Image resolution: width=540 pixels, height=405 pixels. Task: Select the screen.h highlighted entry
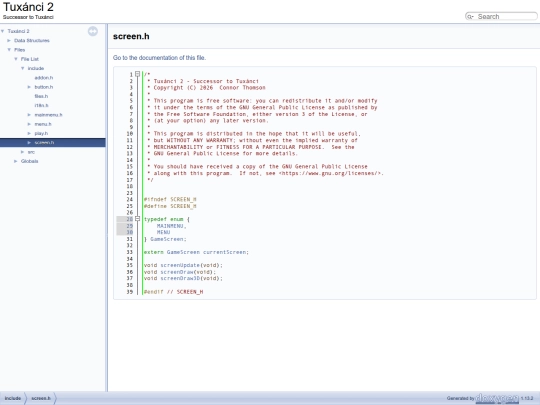44,143
